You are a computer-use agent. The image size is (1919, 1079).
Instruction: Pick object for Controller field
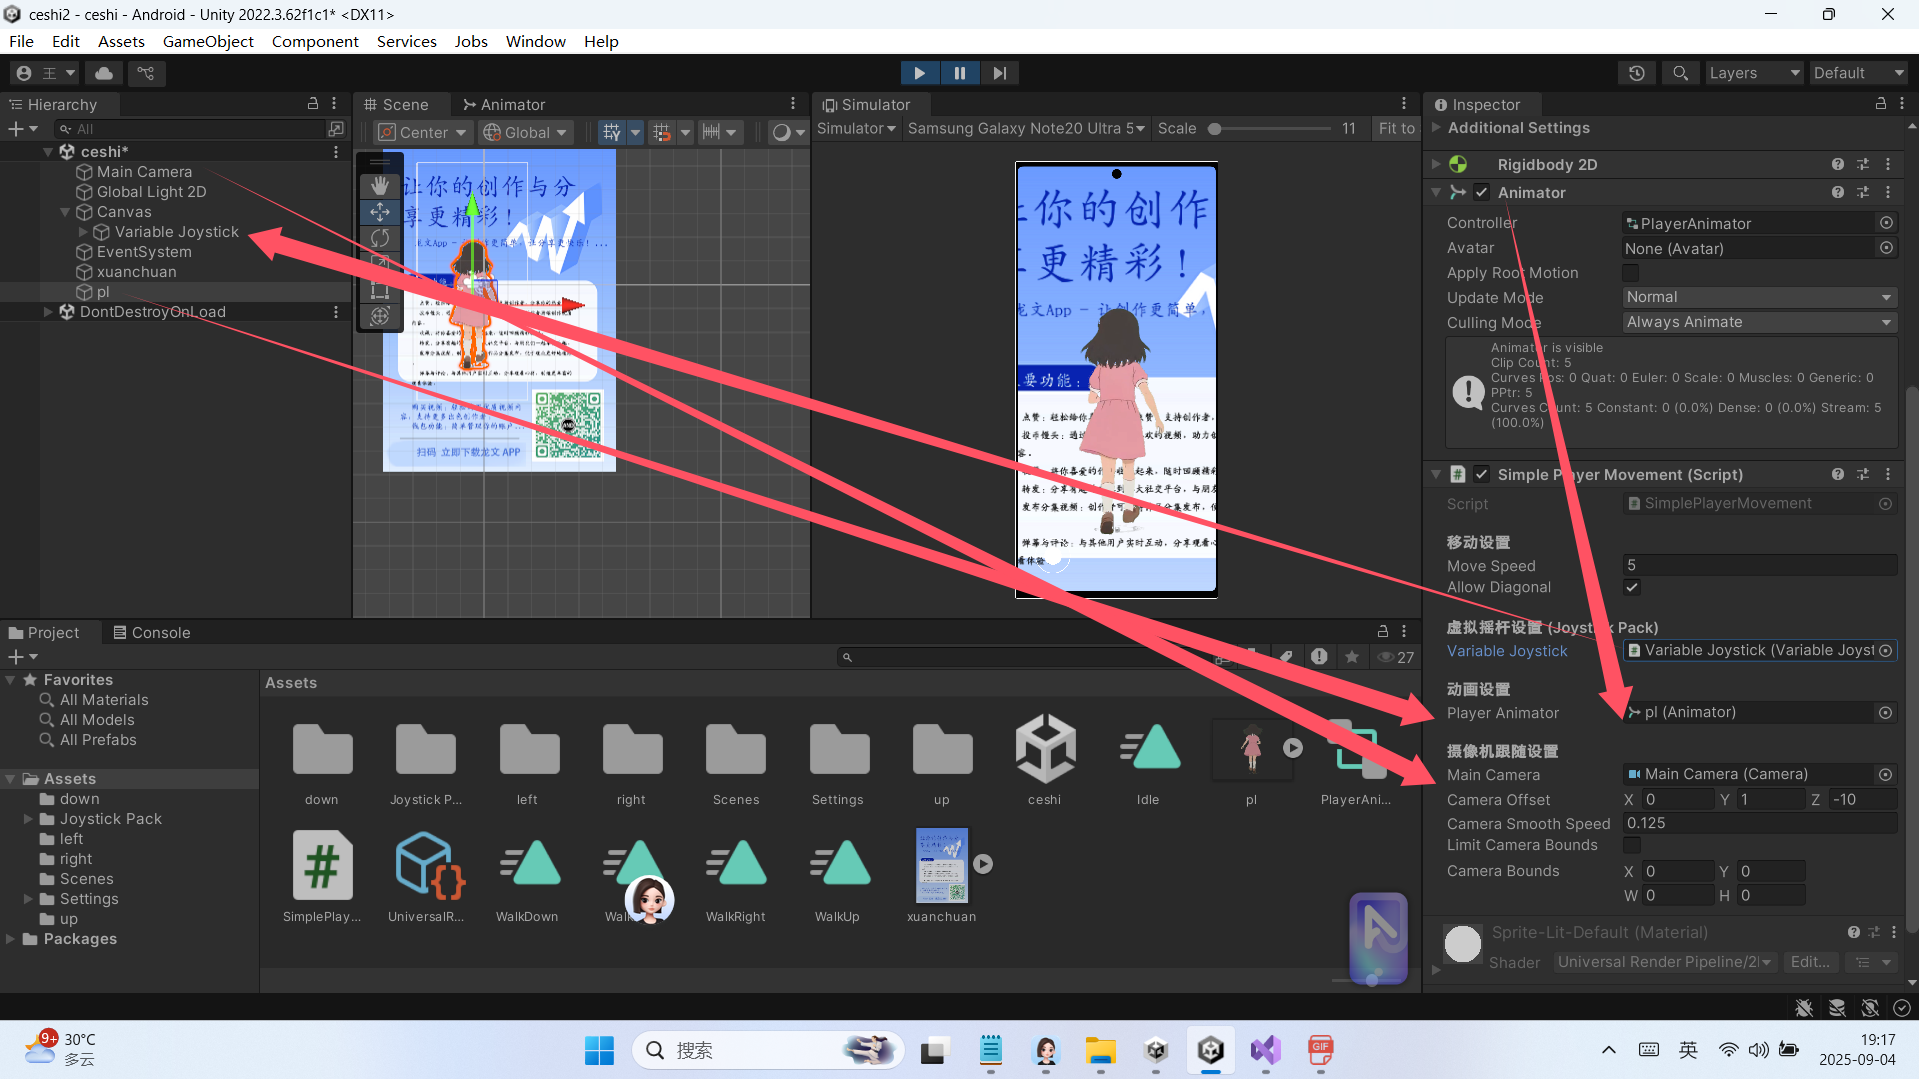(1886, 223)
